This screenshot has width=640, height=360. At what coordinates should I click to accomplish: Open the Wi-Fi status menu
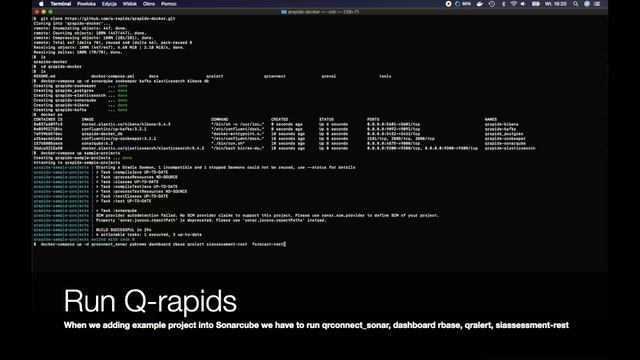click(x=513, y=4)
